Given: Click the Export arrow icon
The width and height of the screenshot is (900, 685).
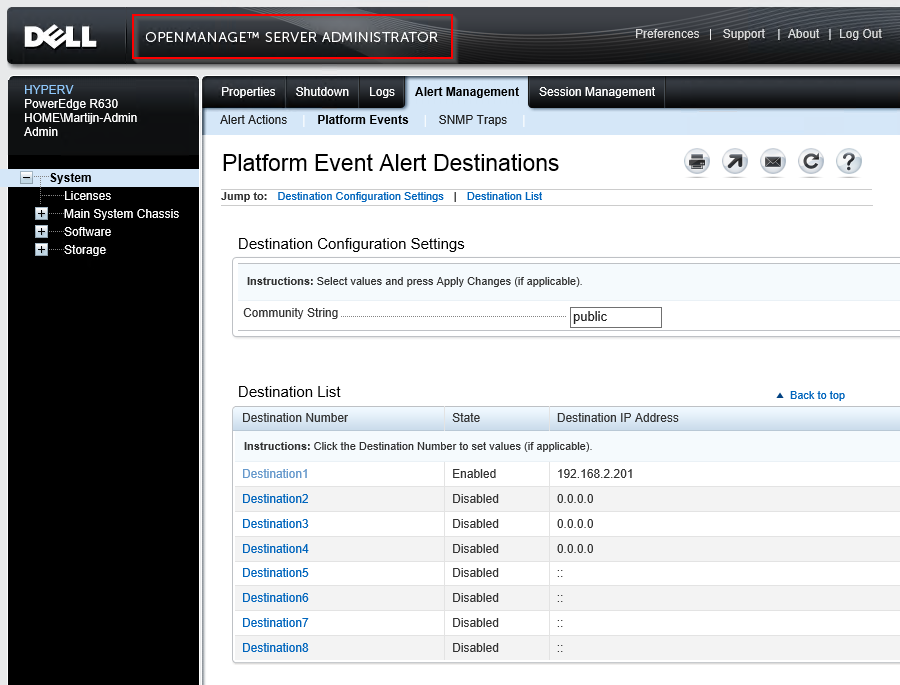Looking at the screenshot, I should (x=735, y=162).
